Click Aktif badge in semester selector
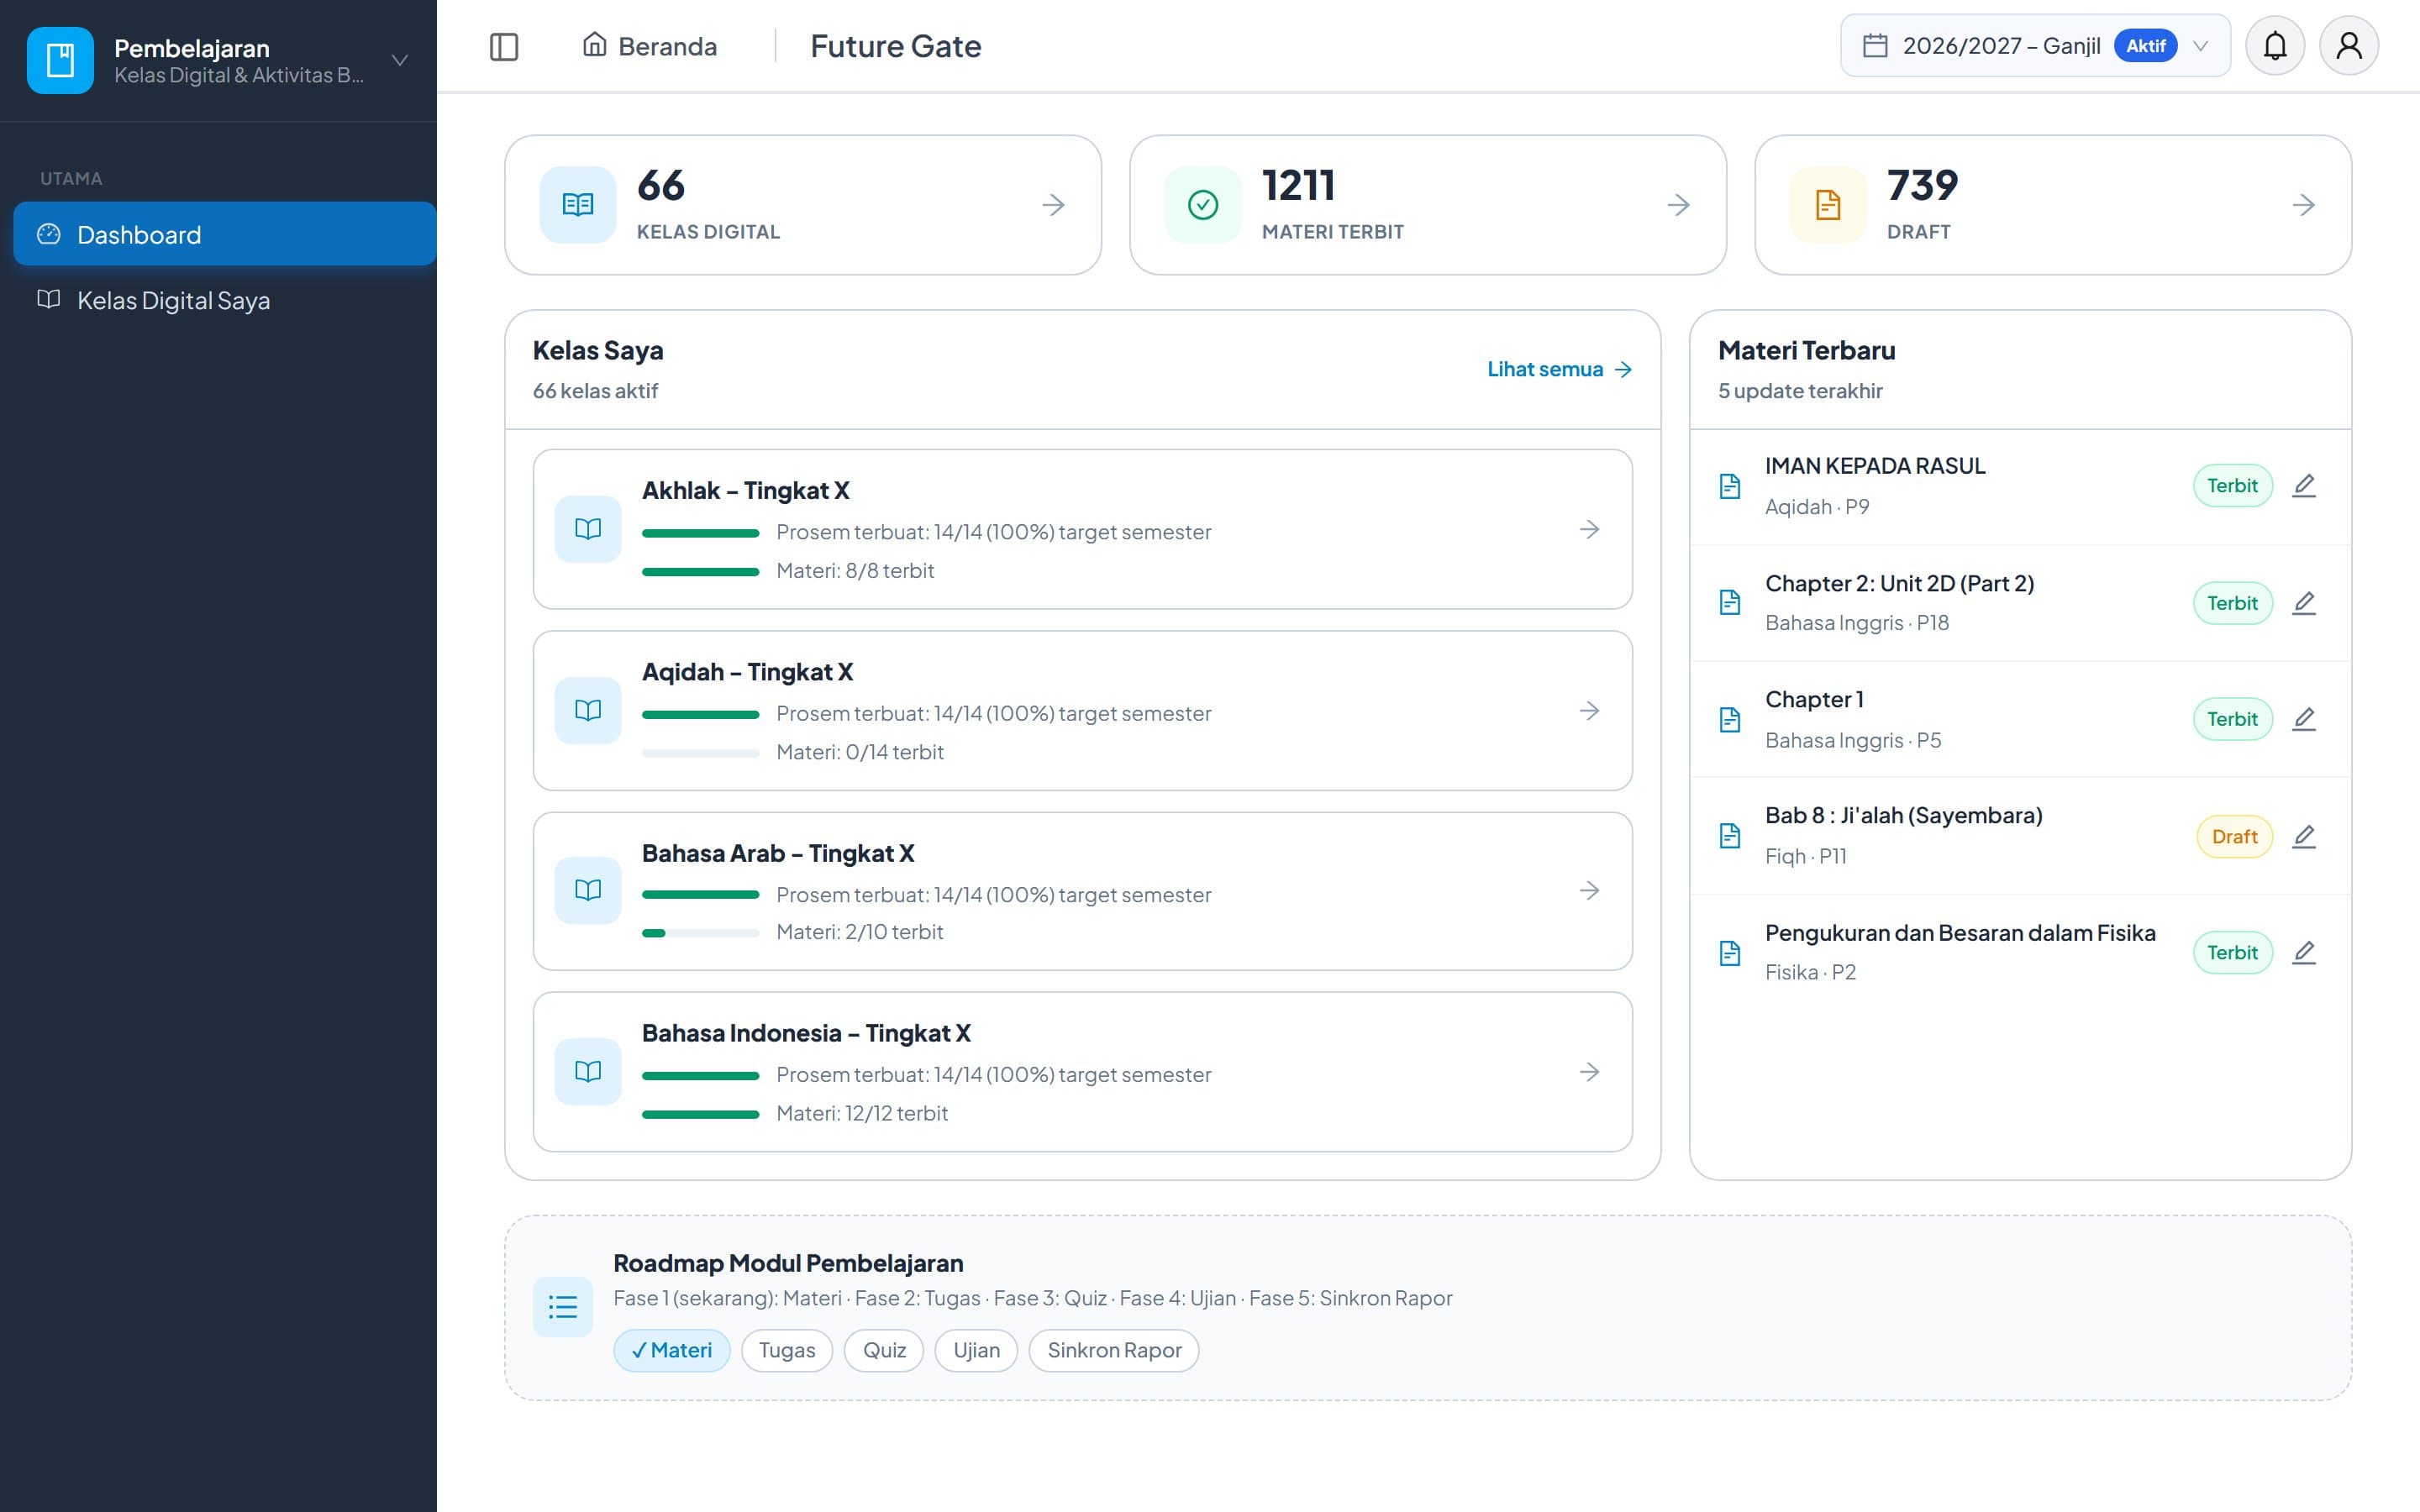 [2145, 46]
